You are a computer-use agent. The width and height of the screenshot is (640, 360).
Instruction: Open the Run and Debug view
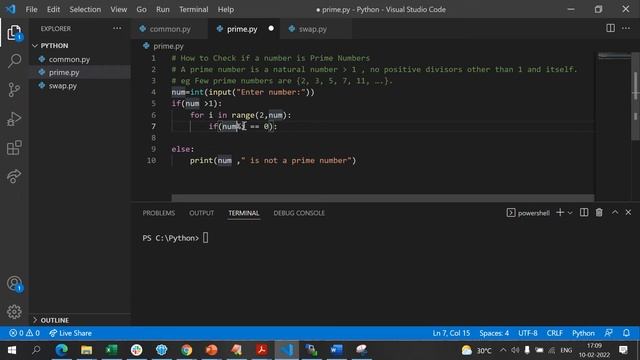click(14, 119)
